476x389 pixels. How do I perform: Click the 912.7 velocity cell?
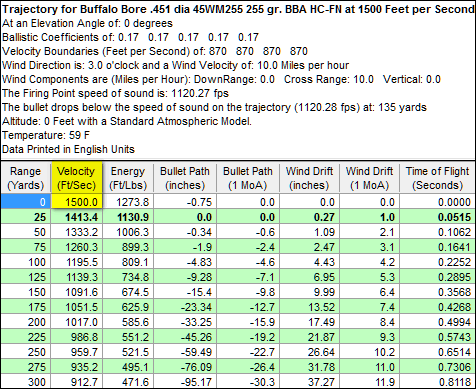pyautogui.click(x=76, y=382)
